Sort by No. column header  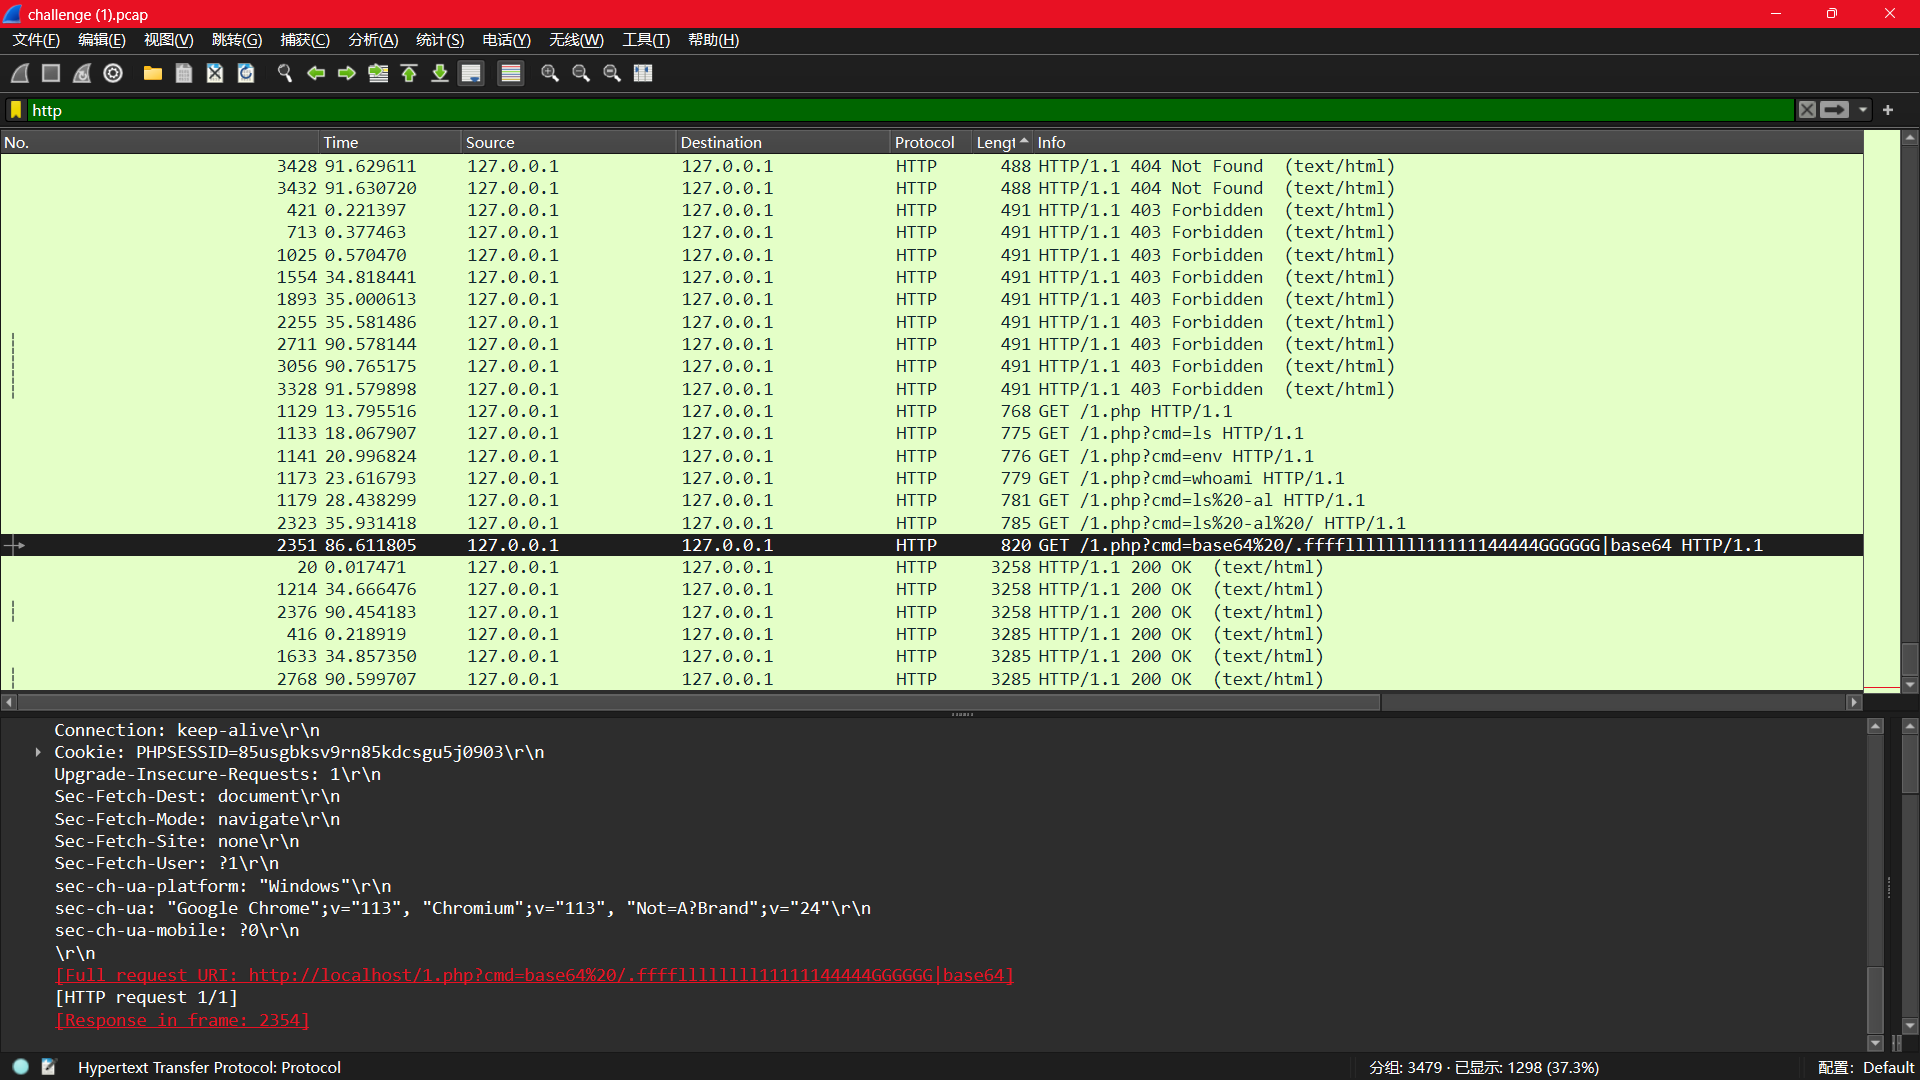(160, 142)
